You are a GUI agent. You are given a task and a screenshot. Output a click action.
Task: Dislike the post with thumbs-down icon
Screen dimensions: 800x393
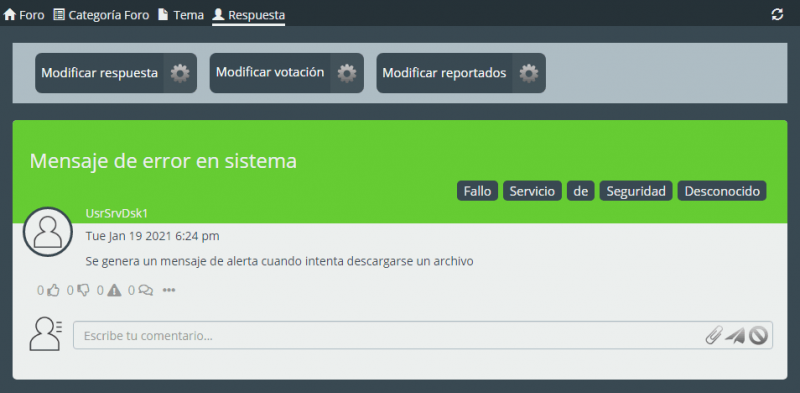(84, 290)
